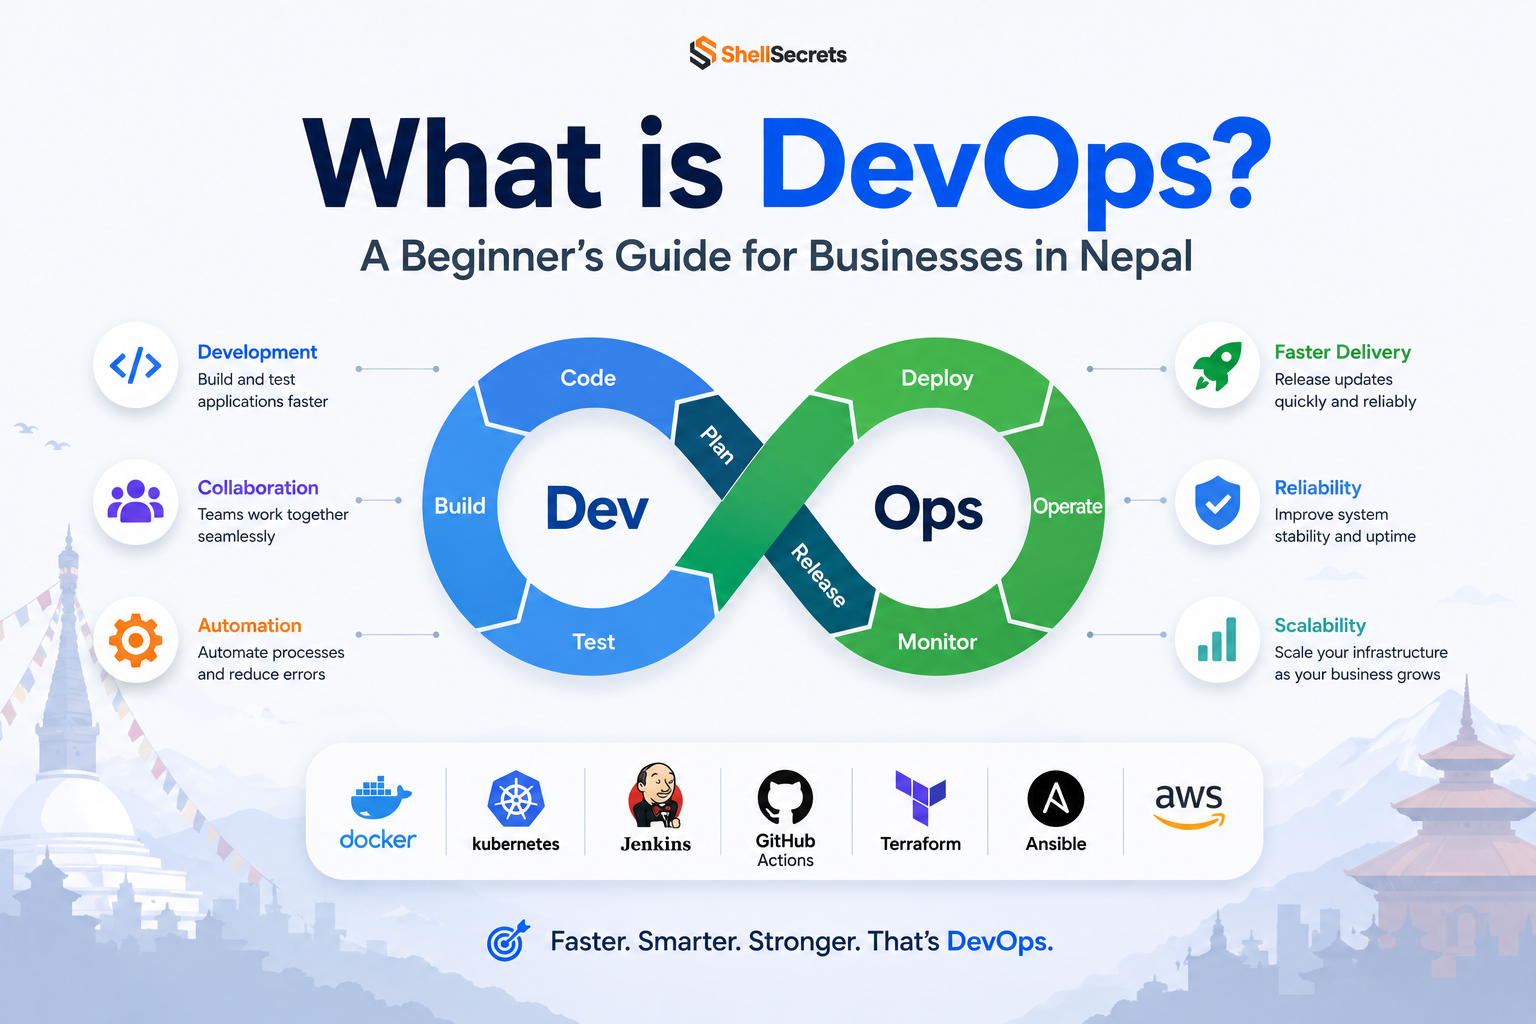Click the "Ansible" label
The image size is (1536, 1024).
tap(1056, 844)
